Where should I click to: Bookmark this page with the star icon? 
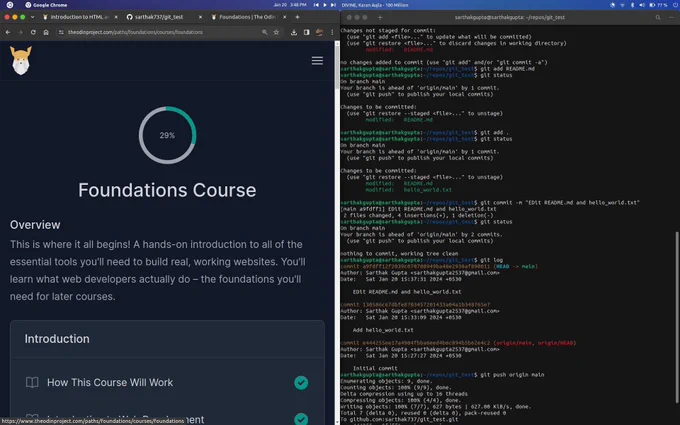(x=276, y=32)
